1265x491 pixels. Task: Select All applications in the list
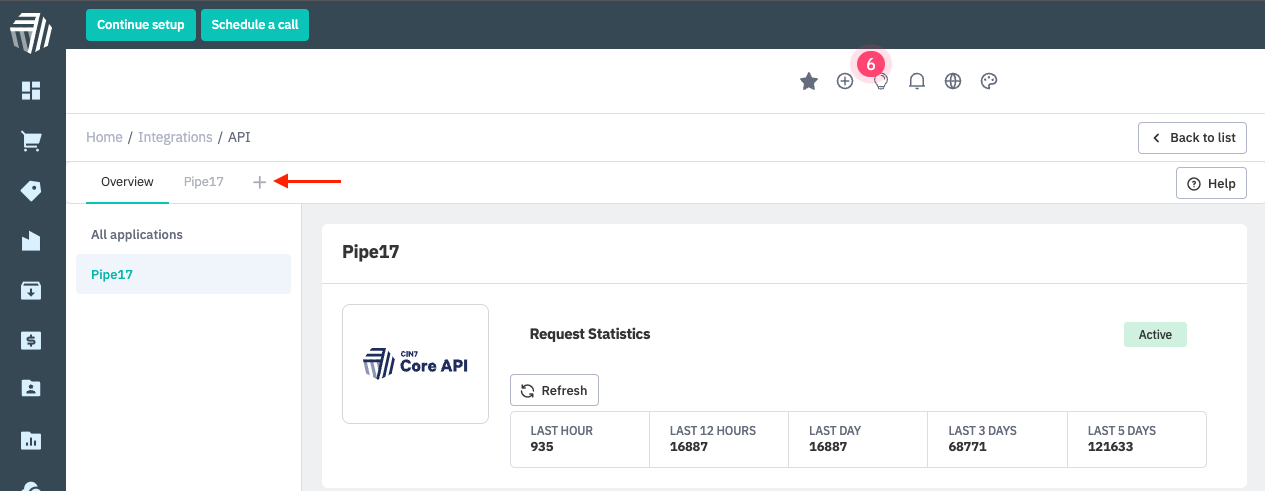point(137,234)
